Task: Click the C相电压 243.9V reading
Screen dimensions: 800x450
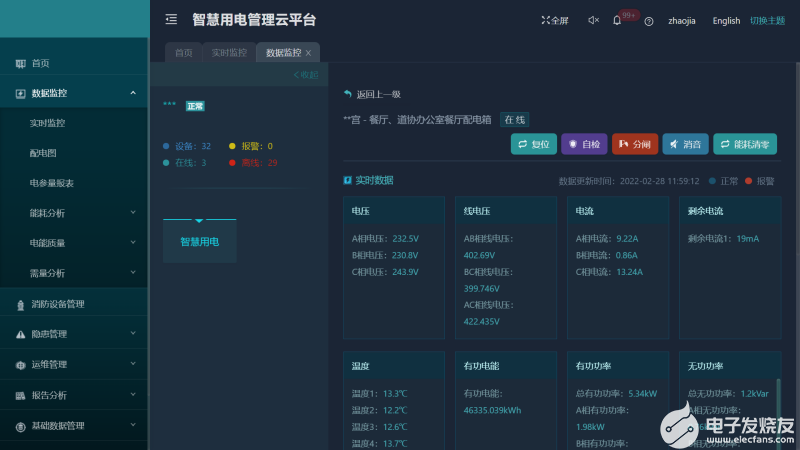Action: pos(385,272)
